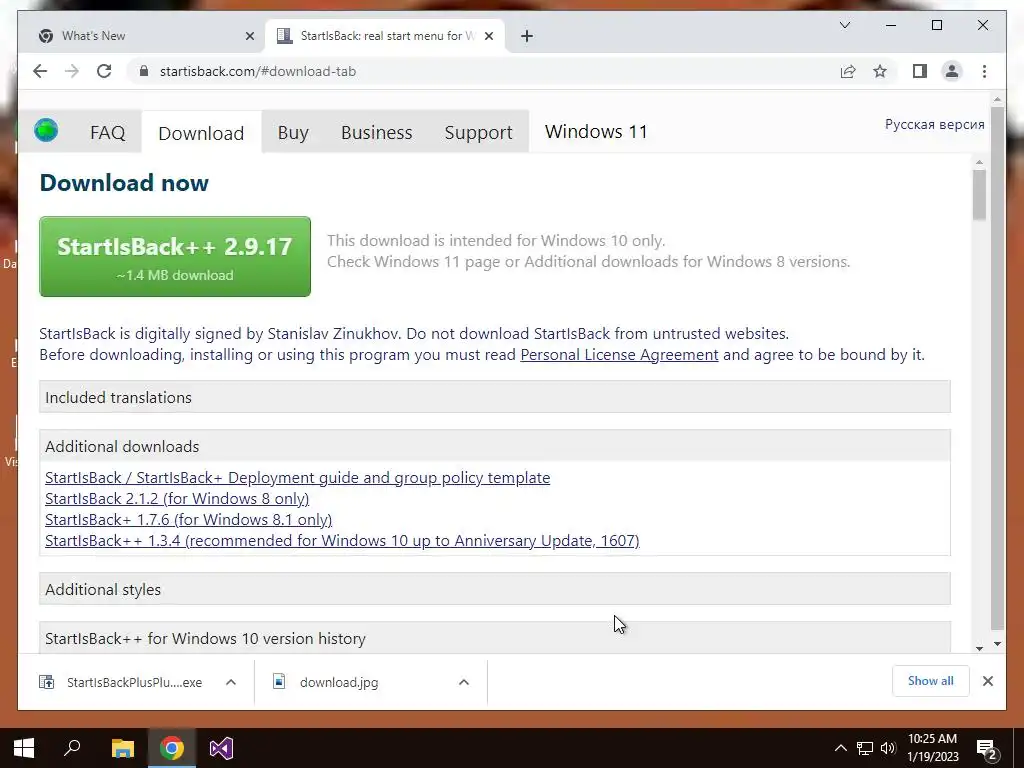Open the tab search chevron

coord(844,25)
